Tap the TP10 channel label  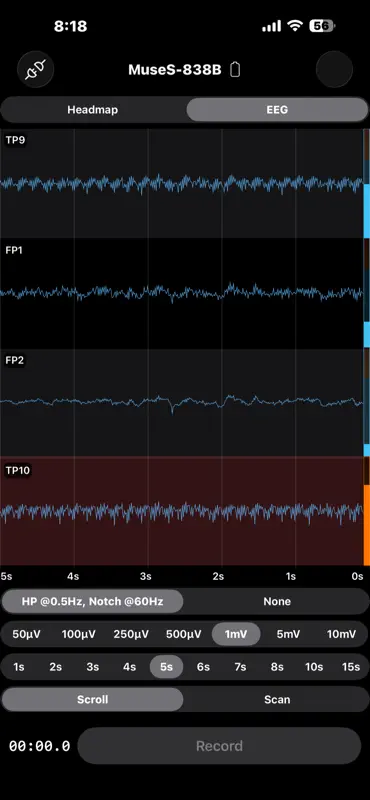pos(18,470)
